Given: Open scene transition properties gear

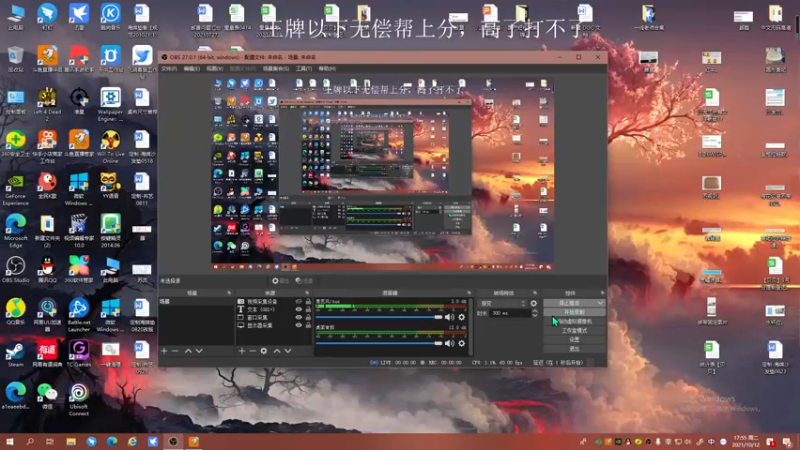Looking at the screenshot, I should (x=534, y=303).
